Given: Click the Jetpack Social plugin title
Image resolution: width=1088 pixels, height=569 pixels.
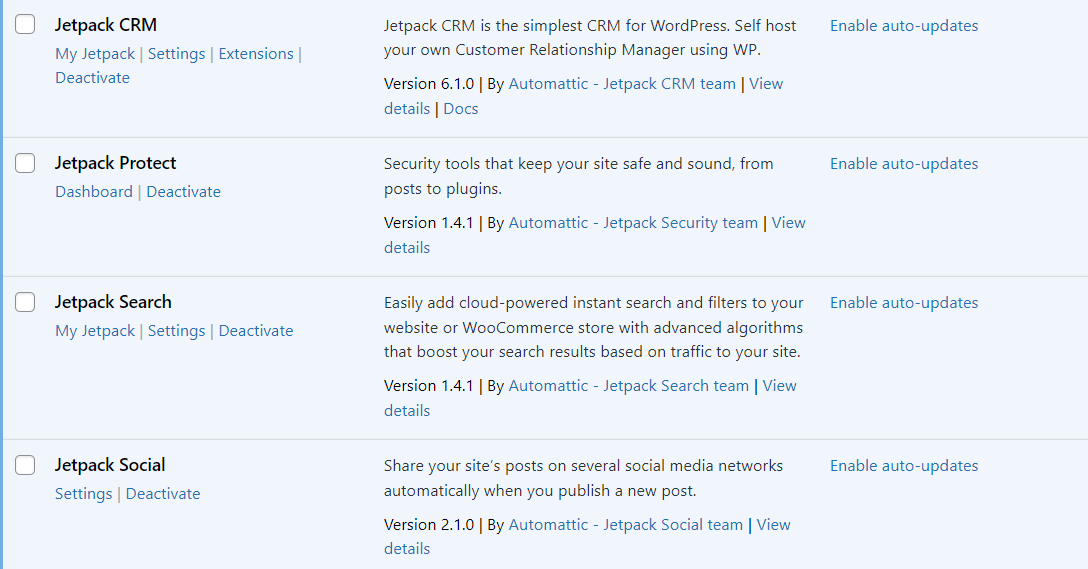Looking at the screenshot, I should [x=110, y=466].
